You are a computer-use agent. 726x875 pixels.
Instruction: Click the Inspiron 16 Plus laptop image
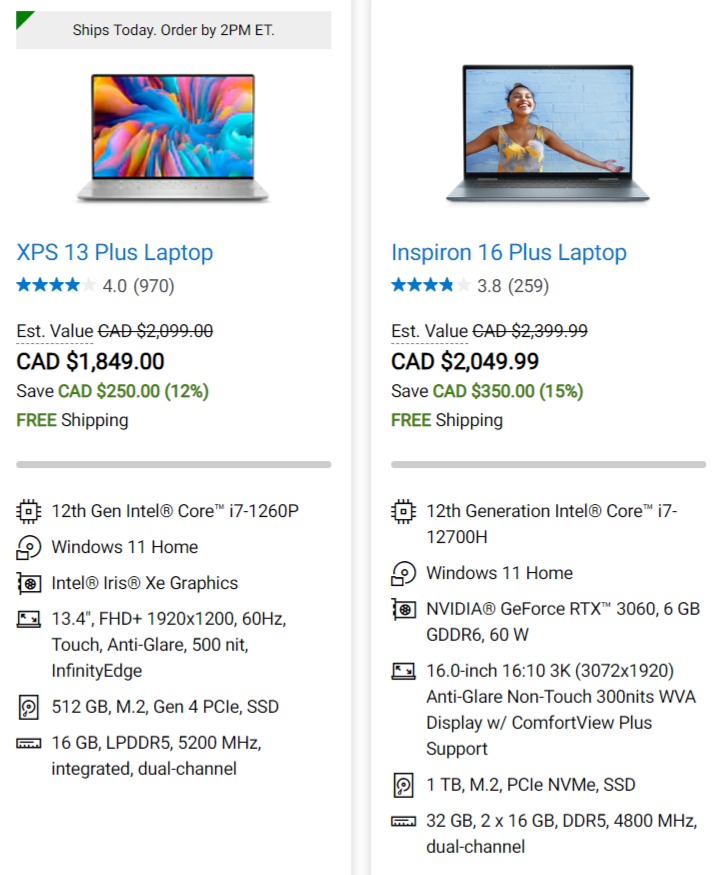[x=548, y=133]
